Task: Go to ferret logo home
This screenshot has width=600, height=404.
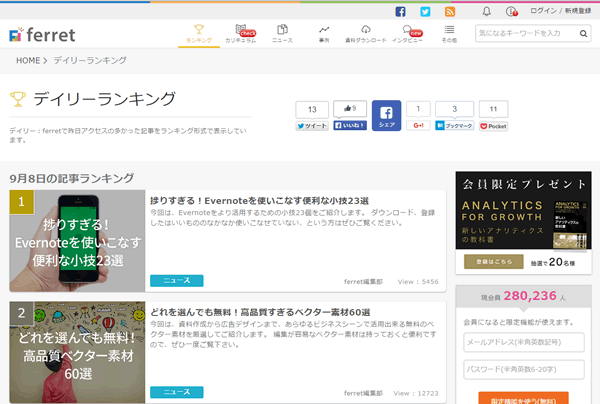Action: 42,35
